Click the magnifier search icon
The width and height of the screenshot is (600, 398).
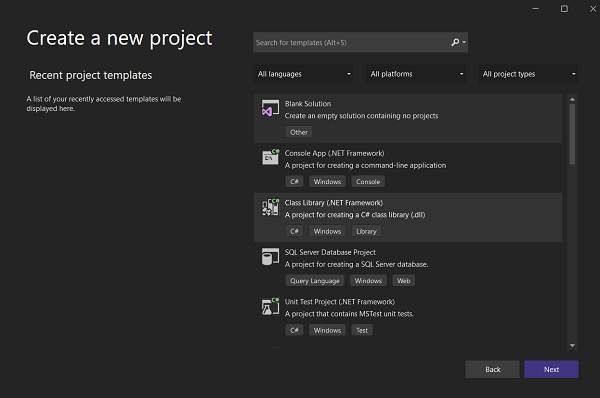pos(455,42)
